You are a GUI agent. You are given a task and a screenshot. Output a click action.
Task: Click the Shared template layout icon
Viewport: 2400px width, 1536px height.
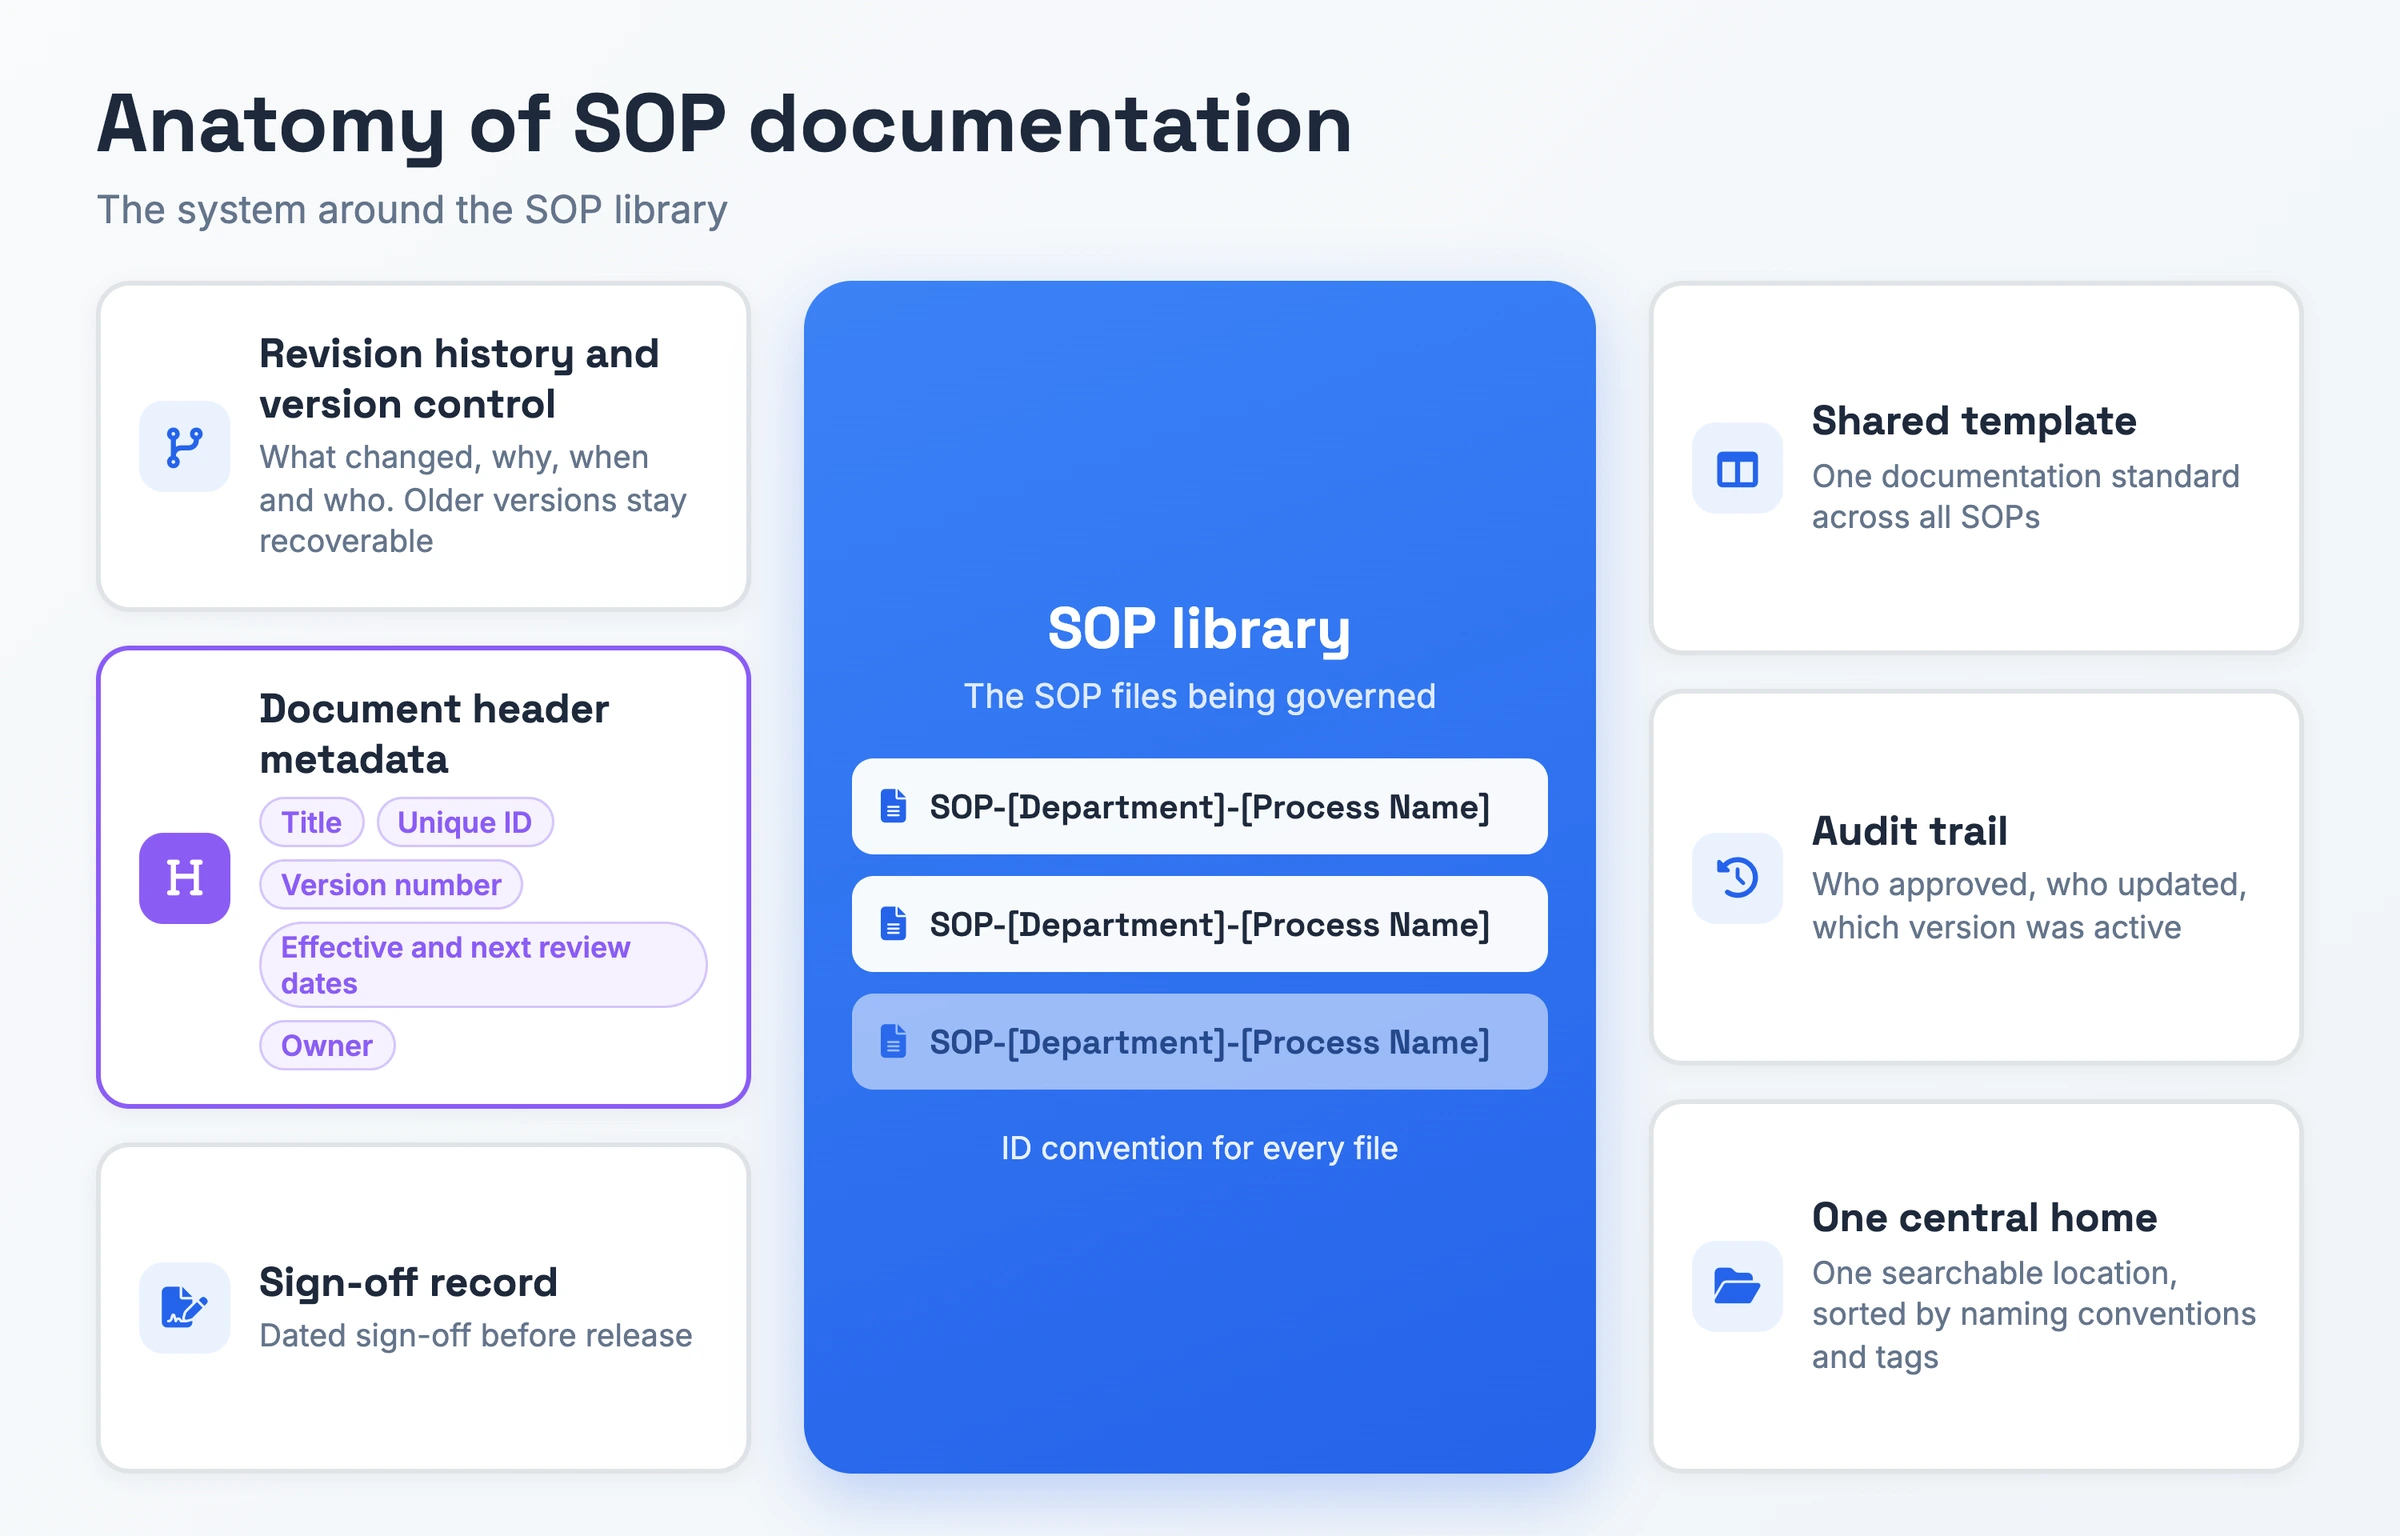1737,468
